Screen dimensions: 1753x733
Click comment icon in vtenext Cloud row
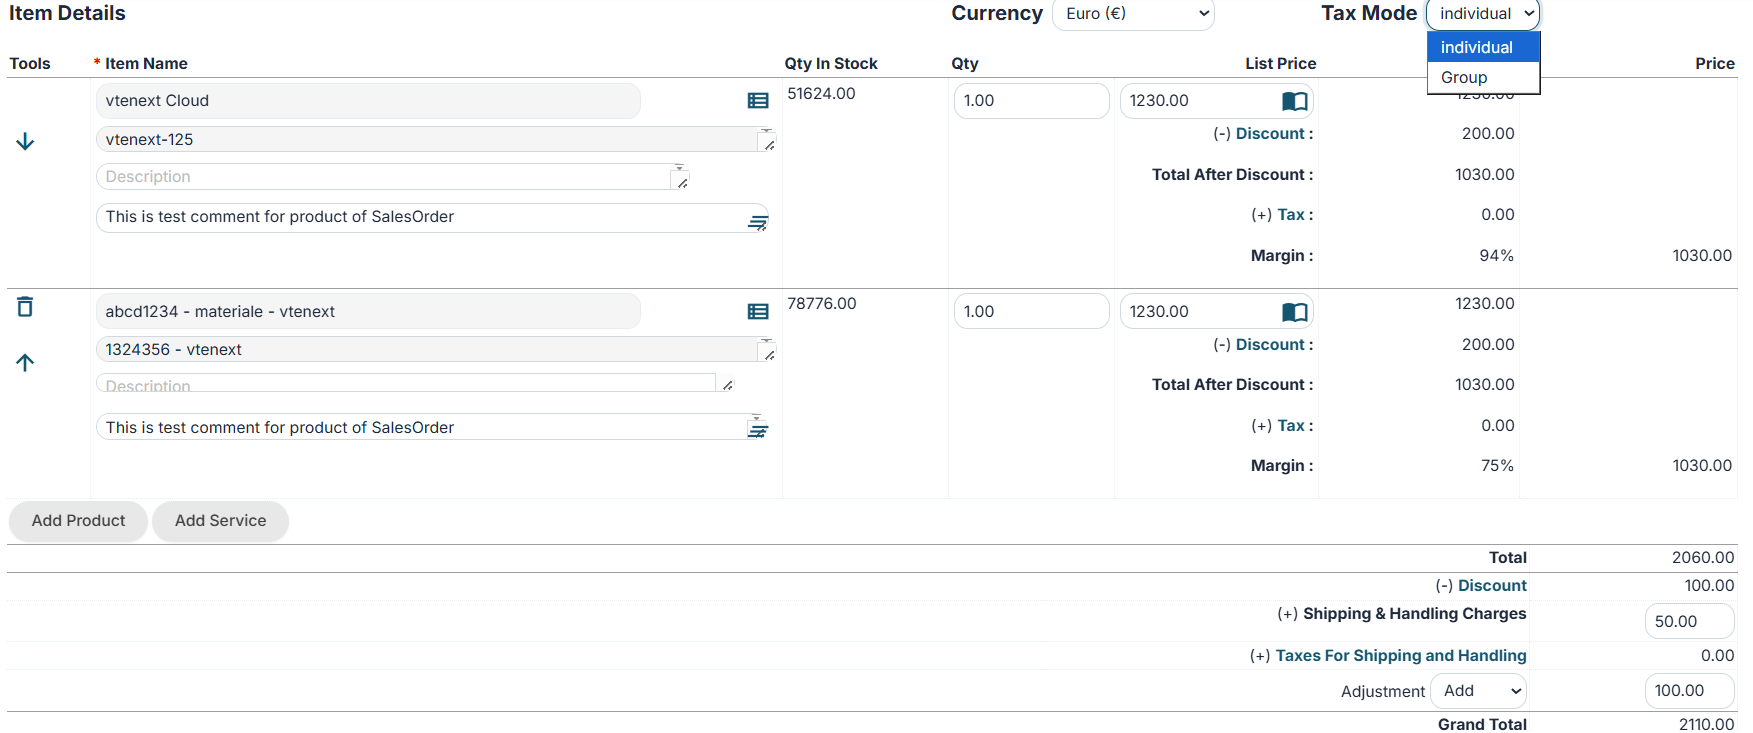coord(758,222)
